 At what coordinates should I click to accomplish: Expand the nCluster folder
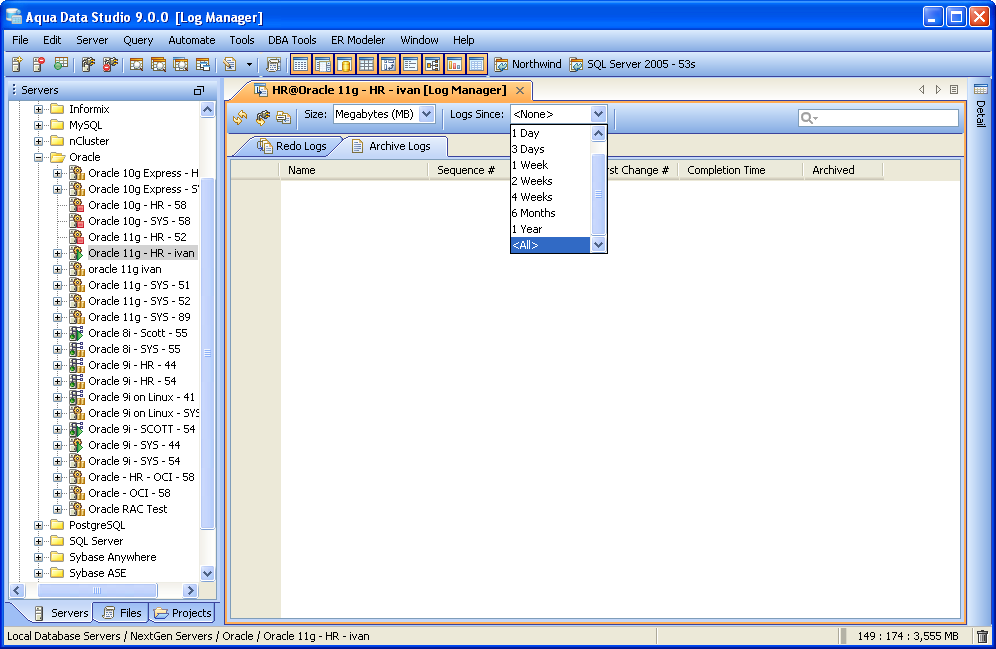pyautogui.click(x=39, y=141)
